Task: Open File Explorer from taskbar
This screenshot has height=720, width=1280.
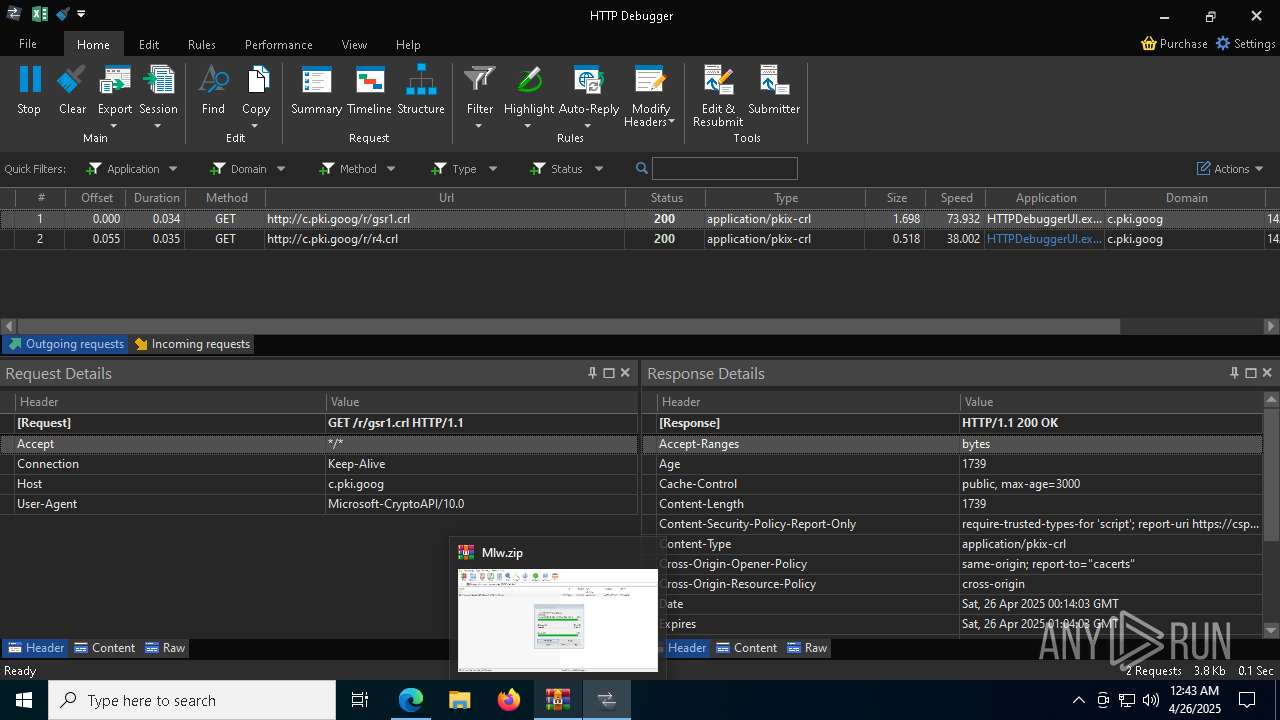Action: pyautogui.click(x=460, y=700)
